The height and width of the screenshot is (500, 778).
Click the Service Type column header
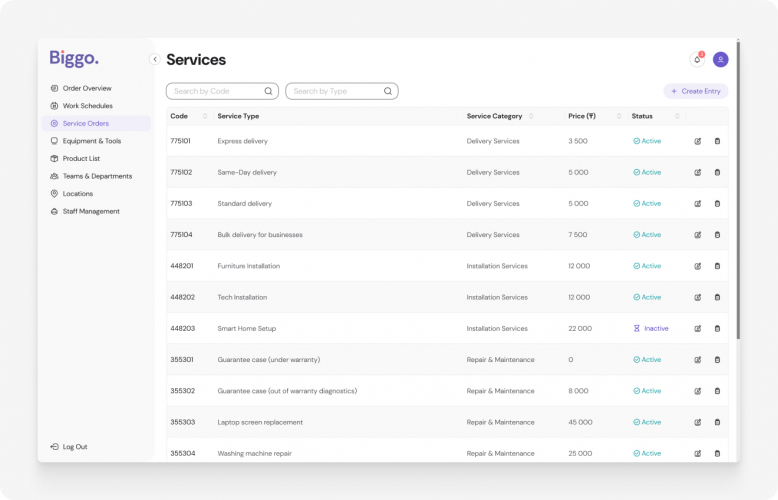[x=238, y=116]
